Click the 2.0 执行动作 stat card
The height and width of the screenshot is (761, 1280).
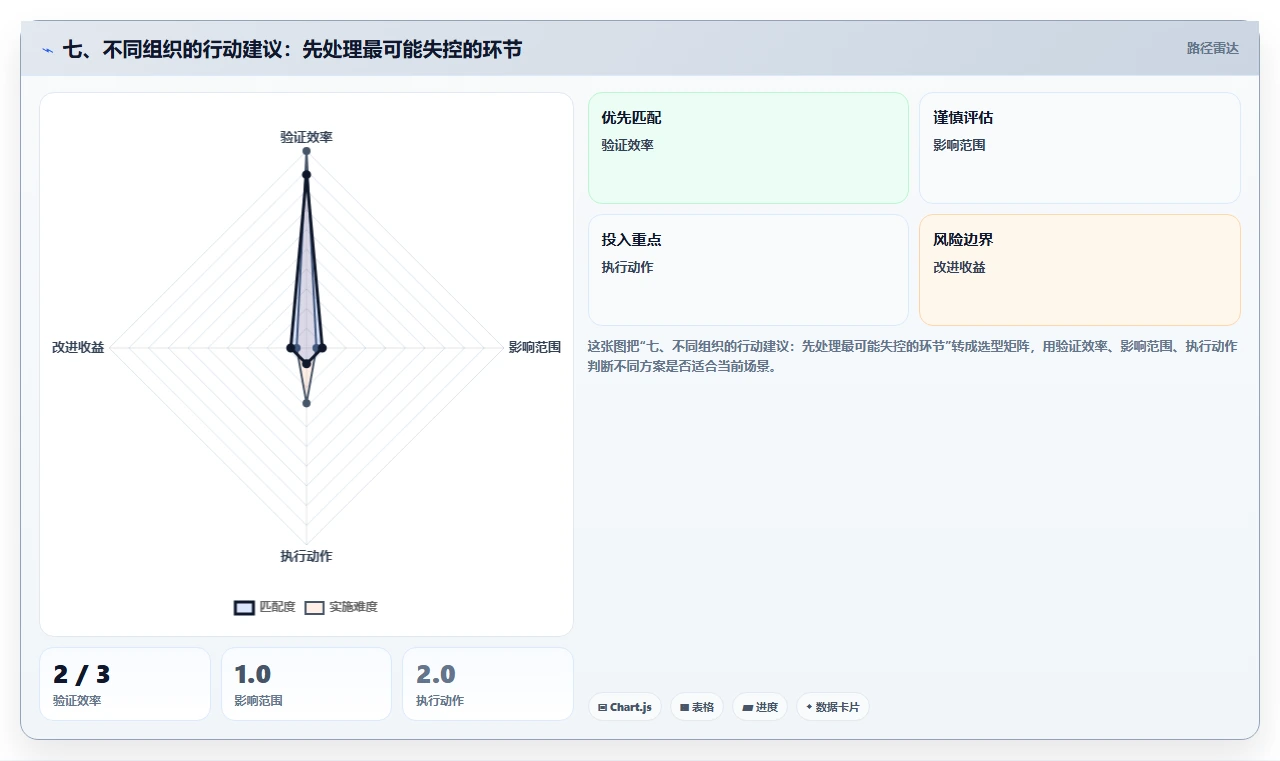[488, 684]
